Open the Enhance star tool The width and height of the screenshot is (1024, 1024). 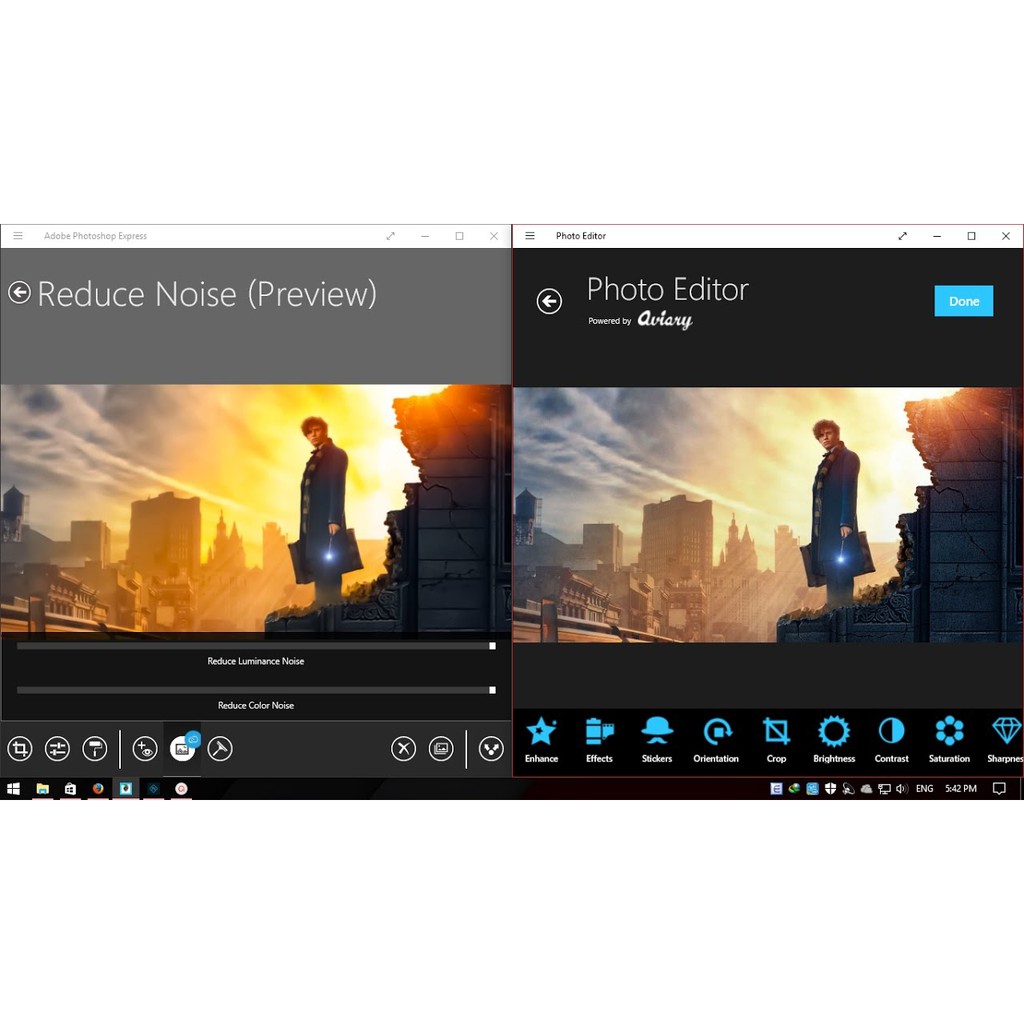pyautogui.click(x=541, y=738)
